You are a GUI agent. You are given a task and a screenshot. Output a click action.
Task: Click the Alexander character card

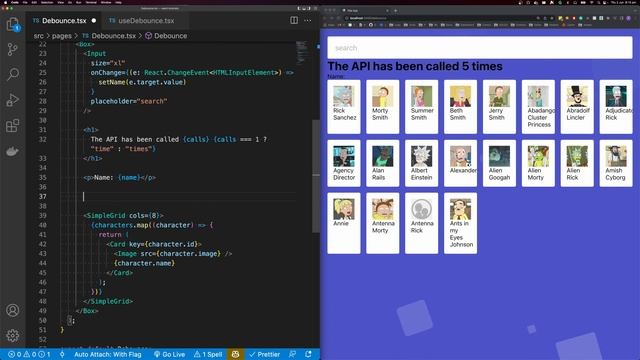pyautogui.click(x=460, y=163)
